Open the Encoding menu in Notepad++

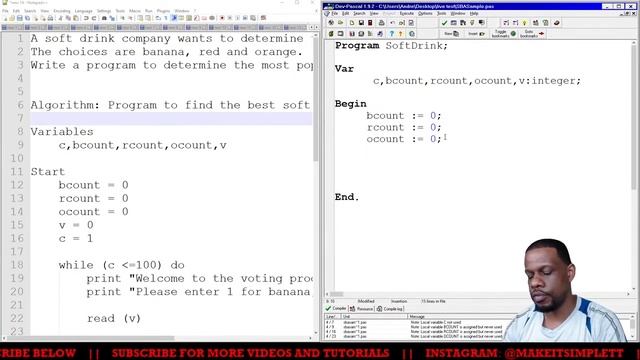[x=62, y=11]
